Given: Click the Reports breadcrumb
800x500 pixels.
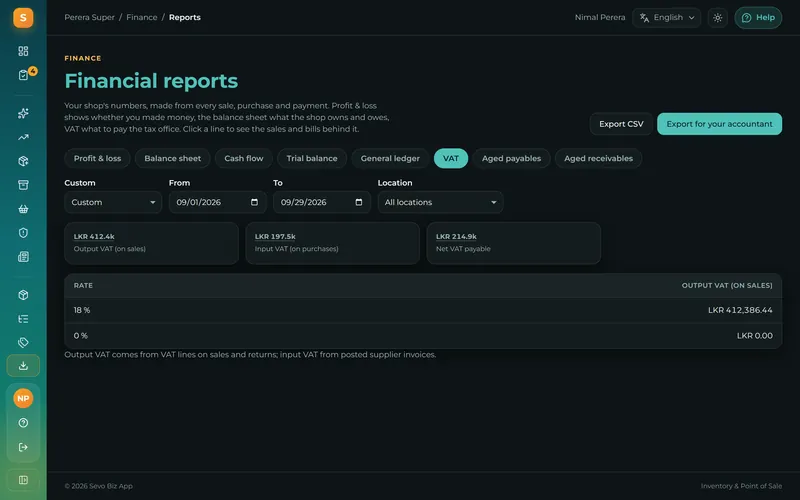Looking at the screenshot, I should [185, 17].
